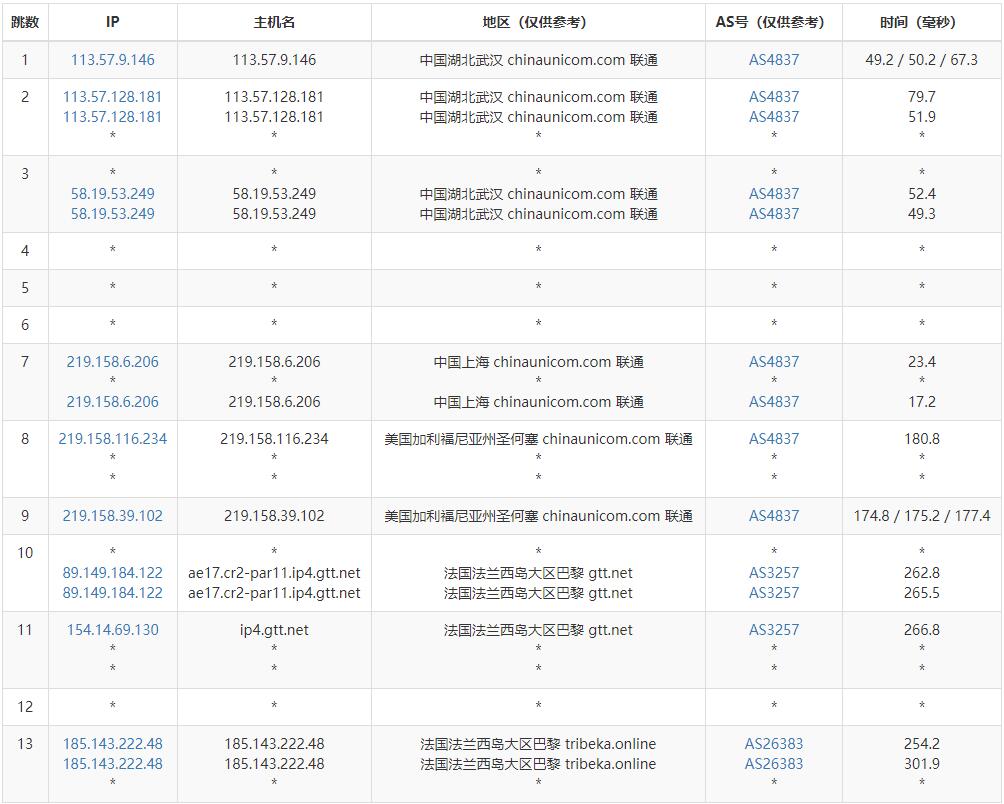
Task: Select the 51.9 time cell
Action: [x=921, y=117]
